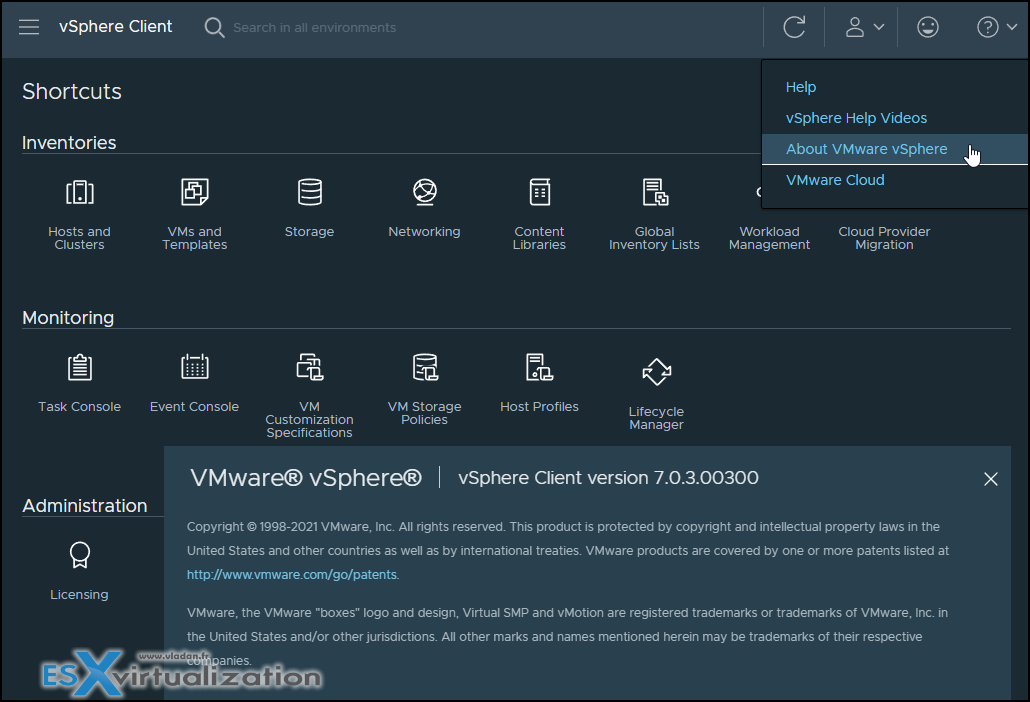Open VMs and Templates icon
This screenshot has width=1030, height=702.
(x=194, y=192)
